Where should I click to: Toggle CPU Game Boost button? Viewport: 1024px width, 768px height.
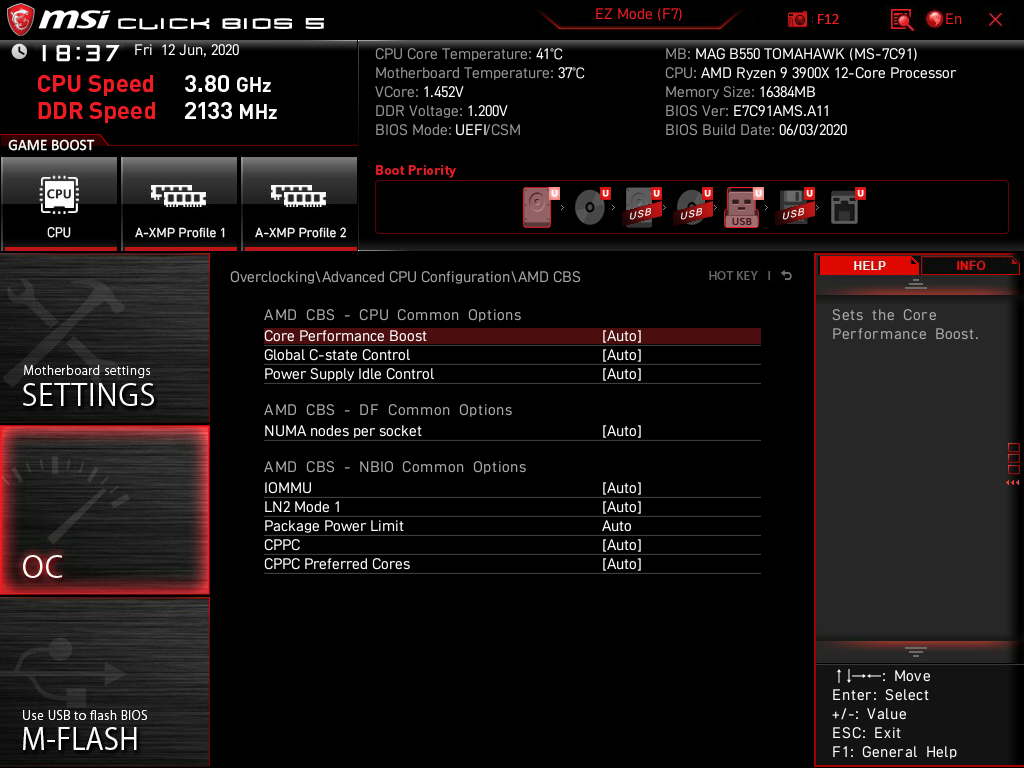coord(59,204)
